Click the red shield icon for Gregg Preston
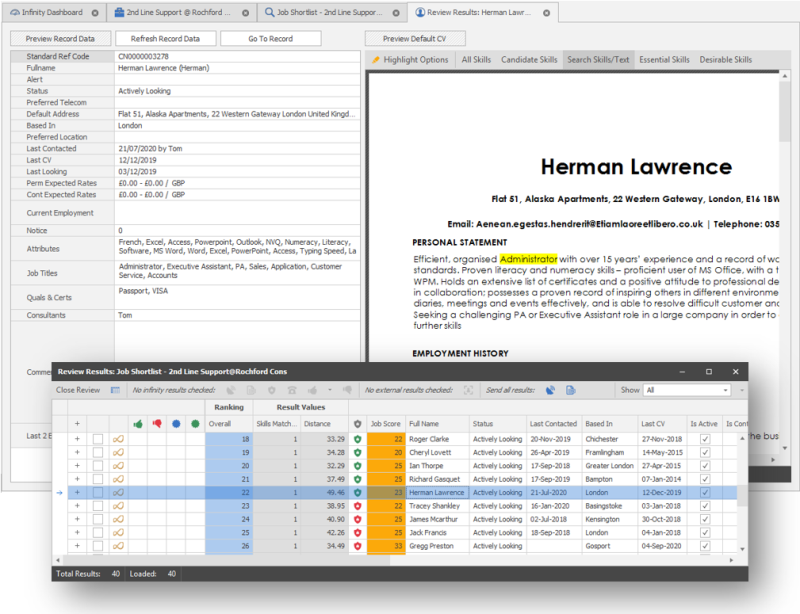 point(358,546)
